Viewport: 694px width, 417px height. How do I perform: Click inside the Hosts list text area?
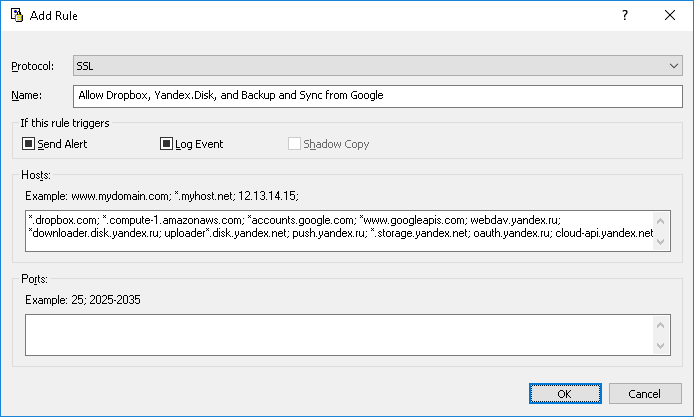coord(338,230)
